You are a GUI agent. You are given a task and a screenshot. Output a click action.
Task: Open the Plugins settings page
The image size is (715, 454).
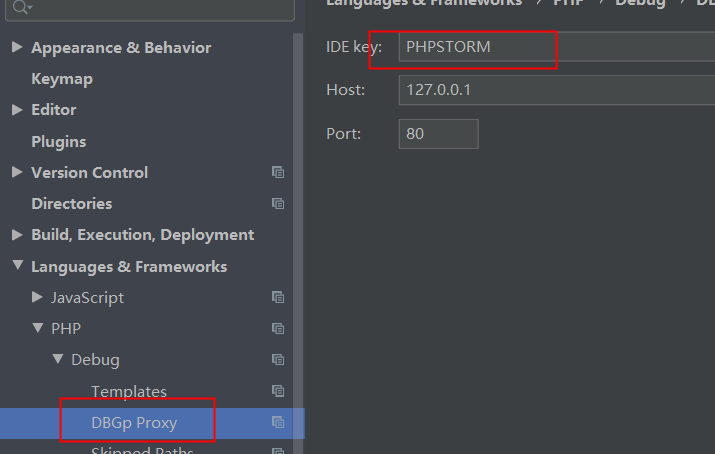click(59, 141)
